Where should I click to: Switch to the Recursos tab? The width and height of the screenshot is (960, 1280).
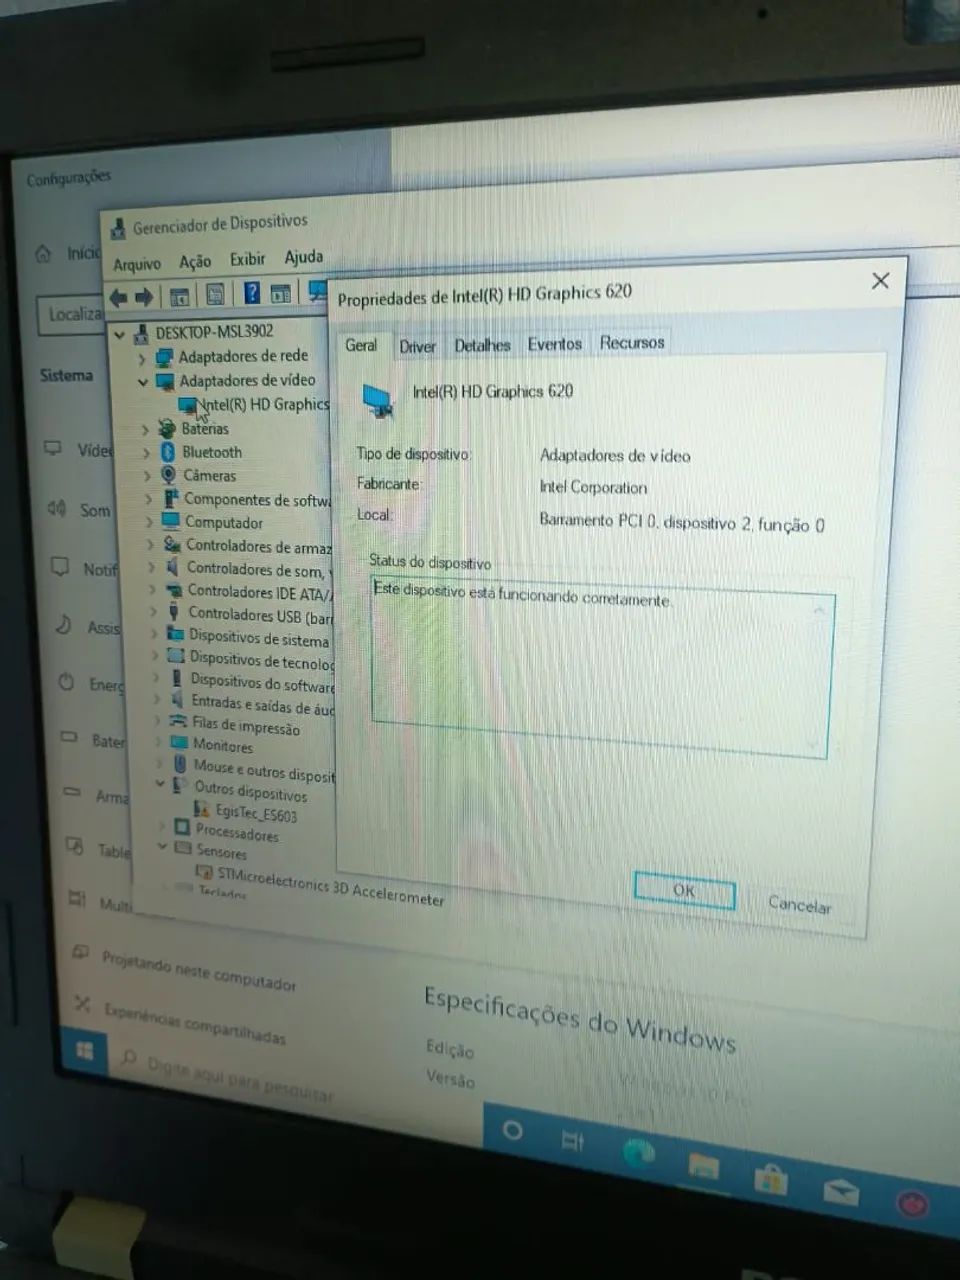point(632,342)
